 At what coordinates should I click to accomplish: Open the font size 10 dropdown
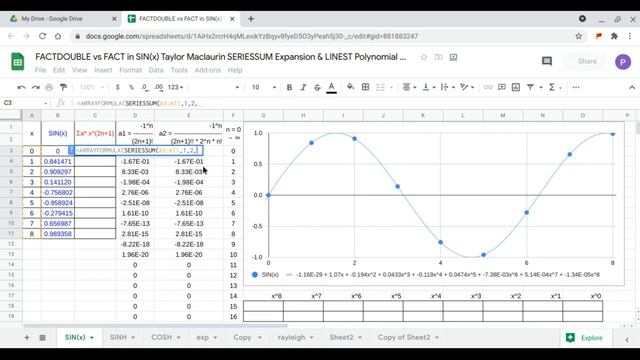coord(264,87)
